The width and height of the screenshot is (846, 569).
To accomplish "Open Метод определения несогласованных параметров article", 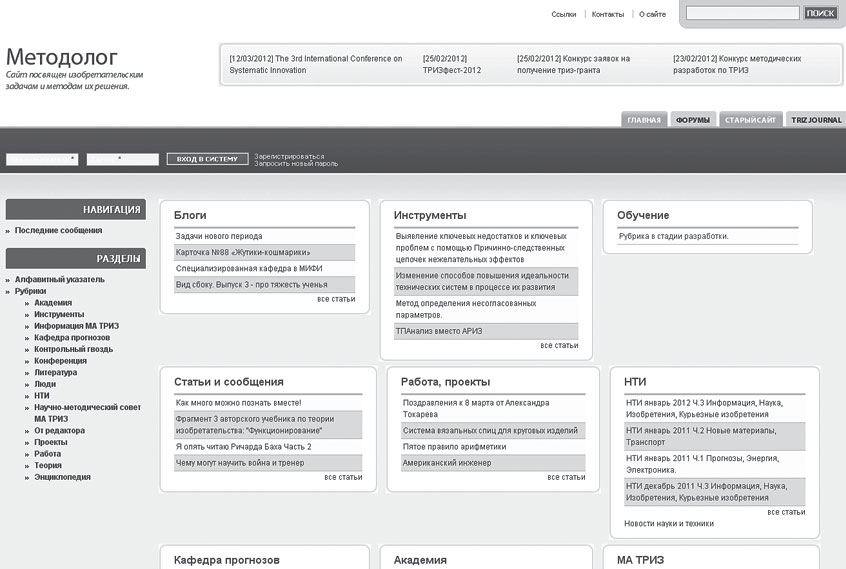I will coord(466,309).
